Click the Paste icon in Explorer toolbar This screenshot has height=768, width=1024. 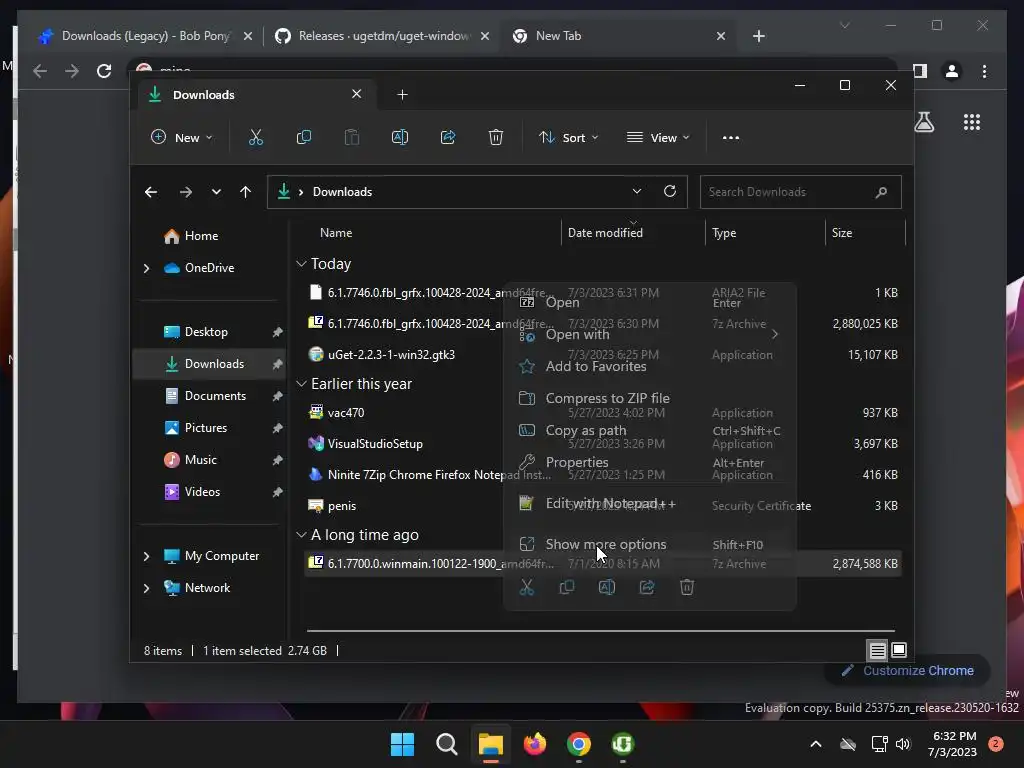click(x=351, y=137)
